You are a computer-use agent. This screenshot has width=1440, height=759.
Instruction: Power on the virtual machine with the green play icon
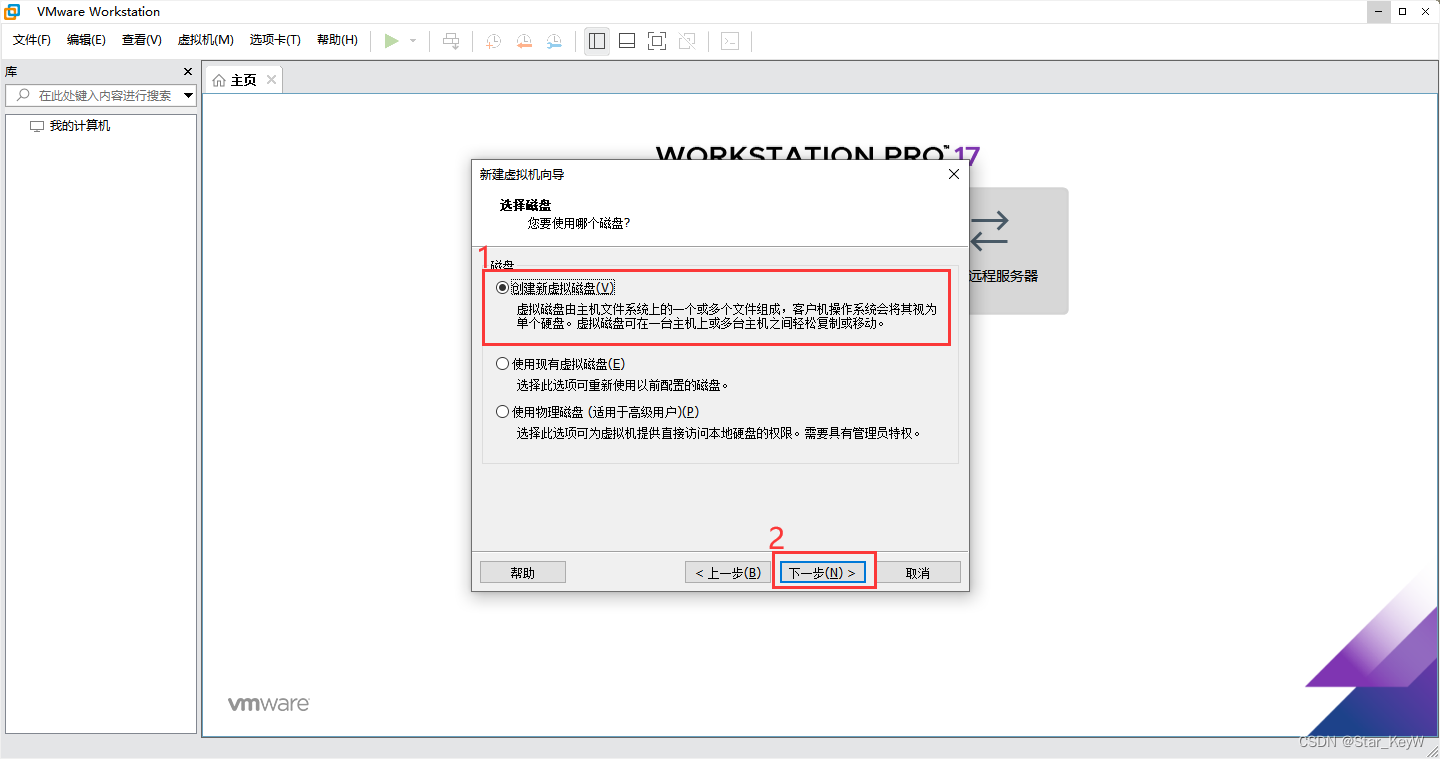click(x=392, y=41)
